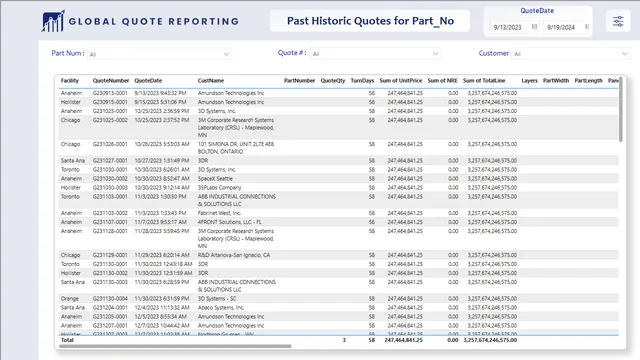Viewport: 640px width, 360px height.
Task: Select quote number G231129-0001
Action: [110, 255]
